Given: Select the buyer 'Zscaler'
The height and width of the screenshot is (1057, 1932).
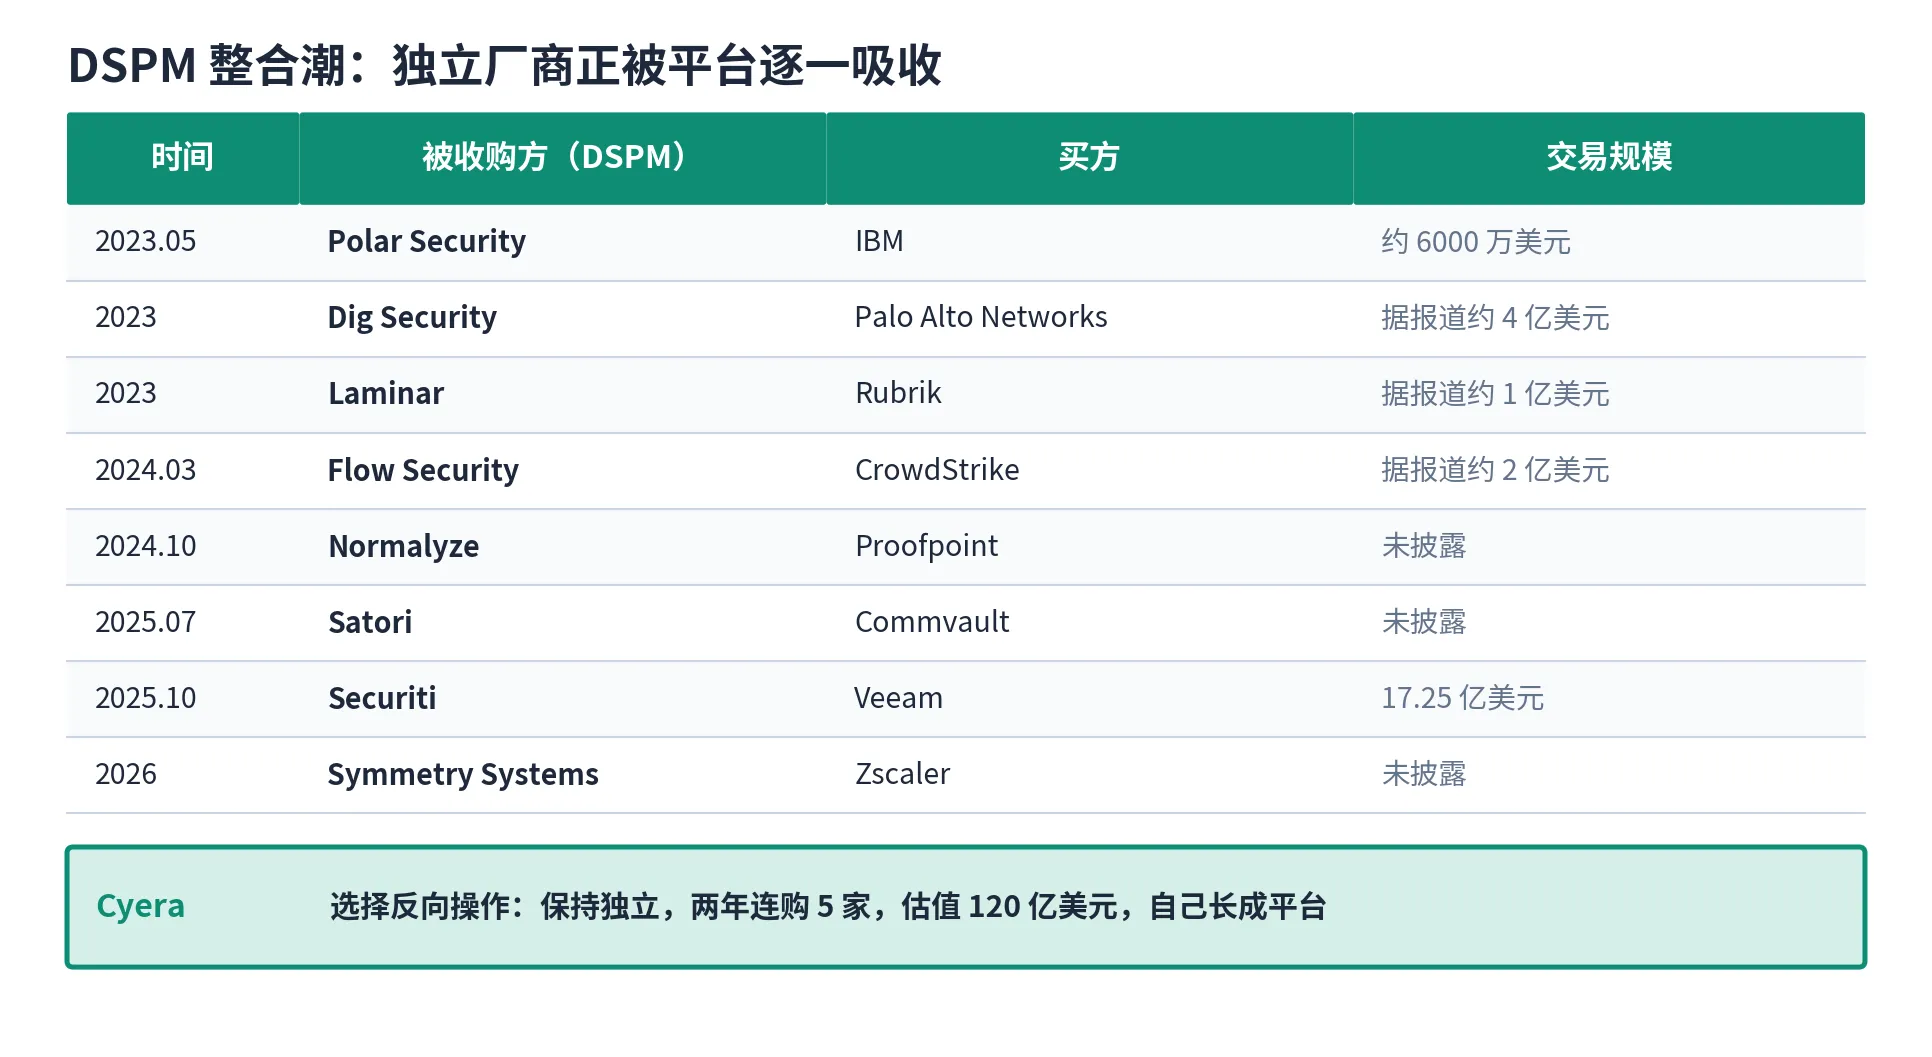Looking at the screenshot, I should [x=902, y=774].
